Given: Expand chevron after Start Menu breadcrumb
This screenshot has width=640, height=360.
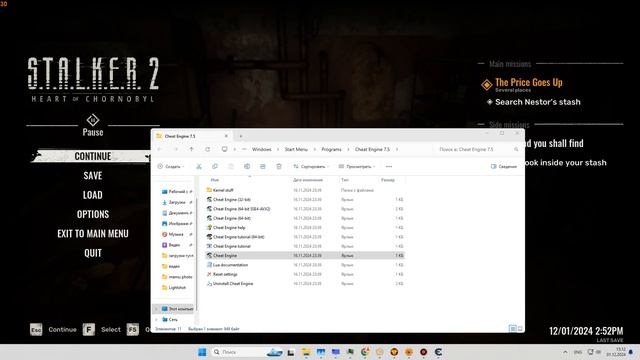Looking at the screenshot, I should 315,149.
